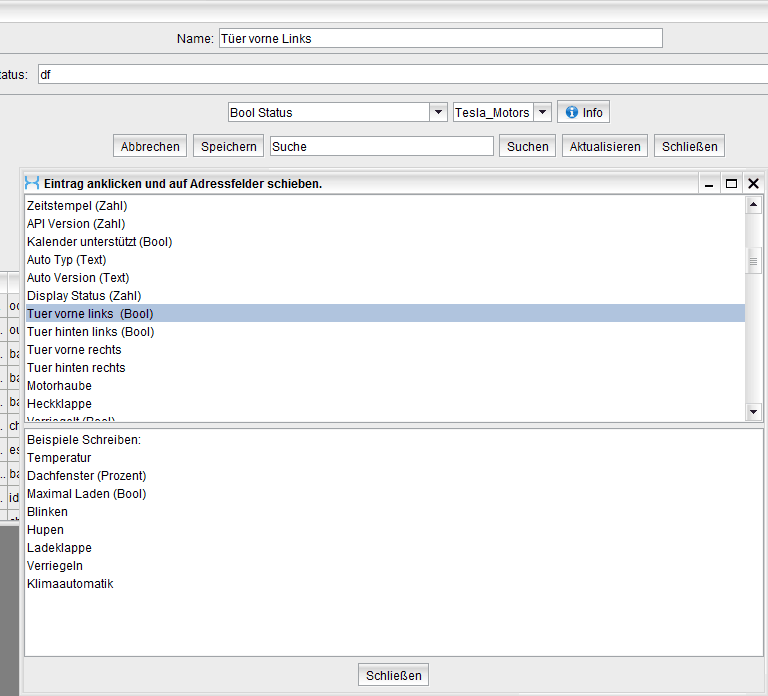This screenshot has height=696, width=768.
Task: Click the Speichern button
Action: [228, 146]
